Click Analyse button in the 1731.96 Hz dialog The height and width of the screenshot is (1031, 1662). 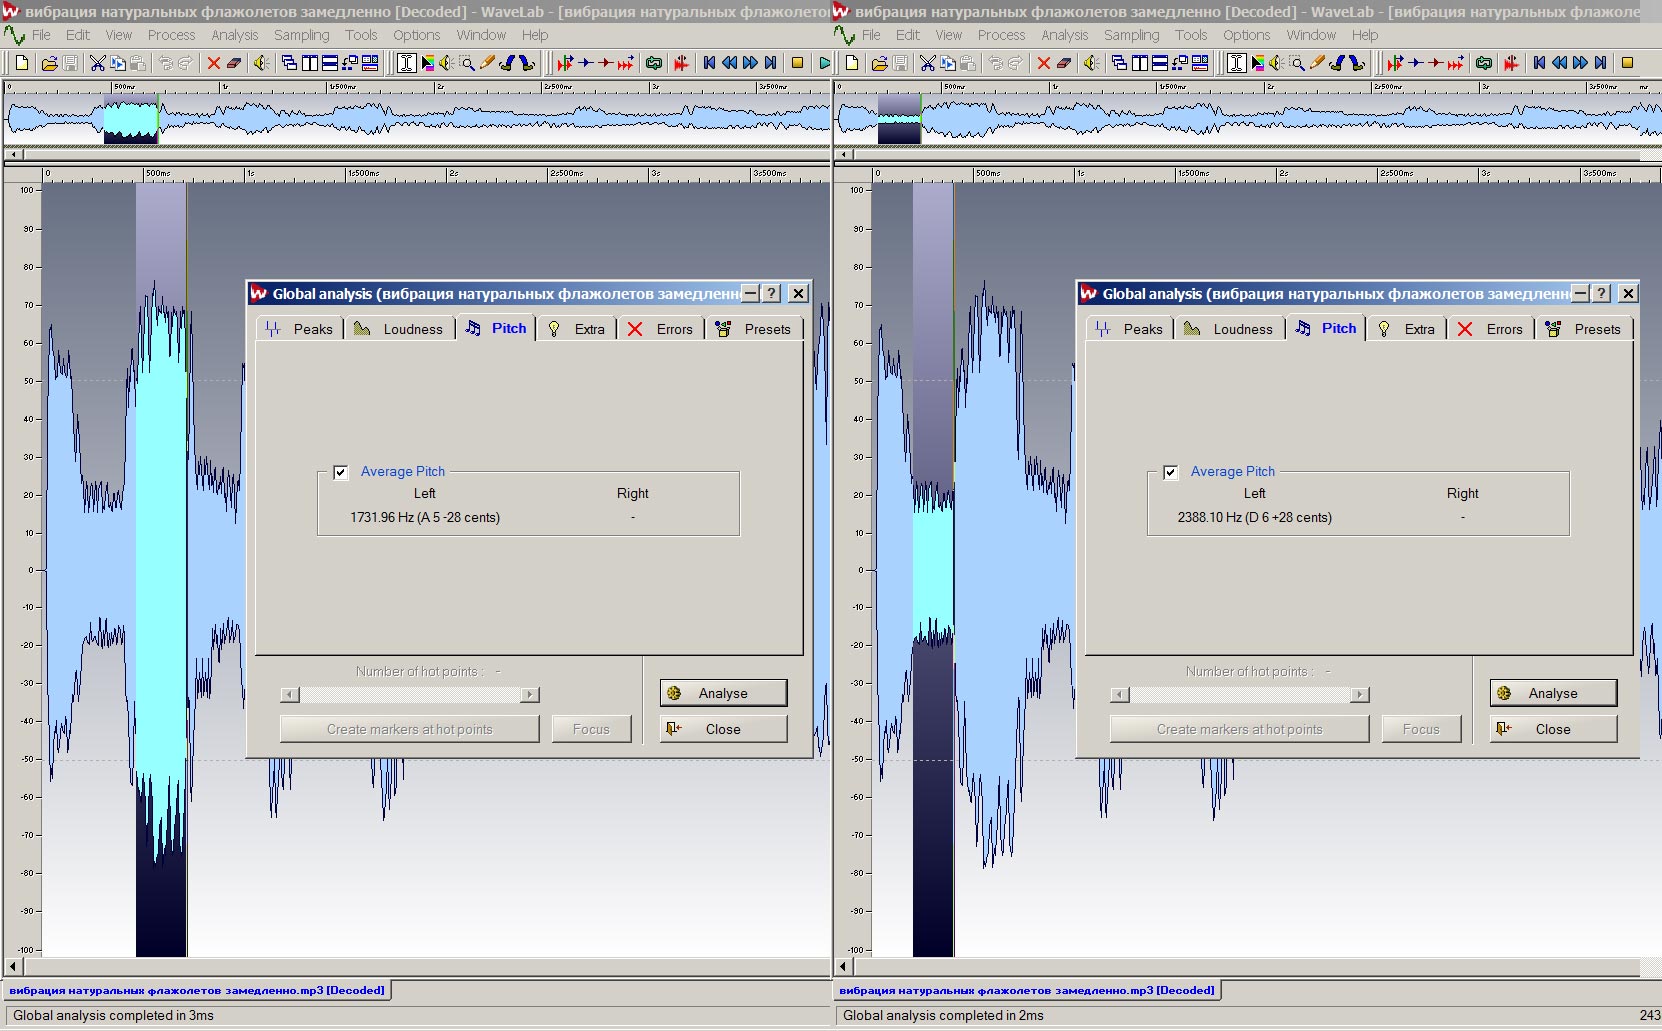coord(723,693)
